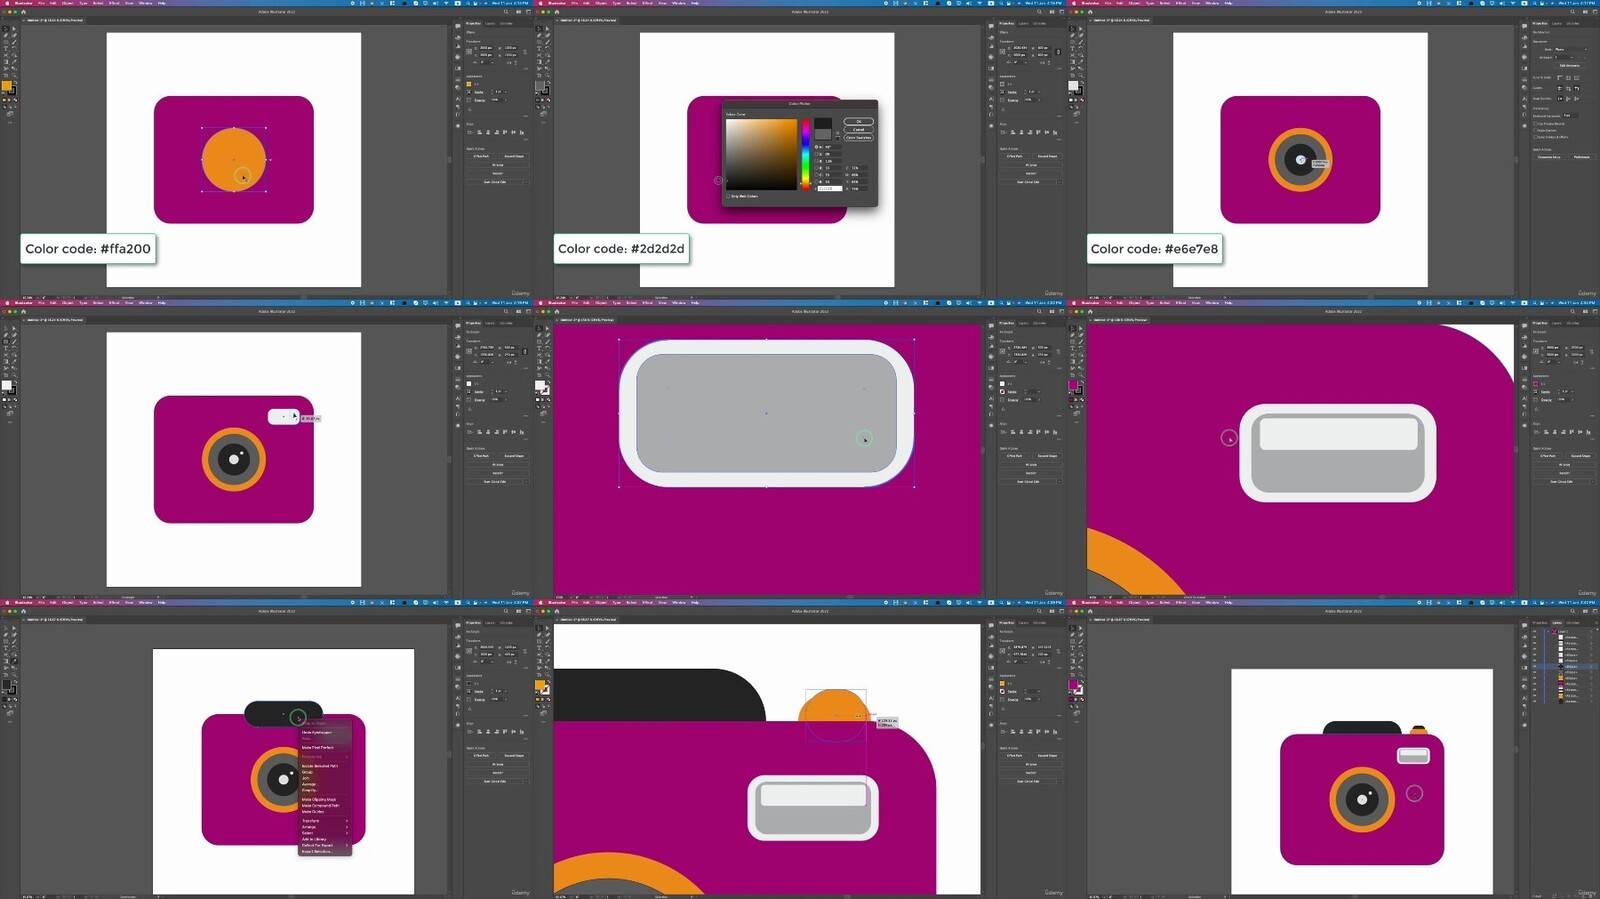
Task: Click the Wi-Fi icon in #e6e7e8 frame menu bar
Action: pyautogui.click(x=1513, y=3)
